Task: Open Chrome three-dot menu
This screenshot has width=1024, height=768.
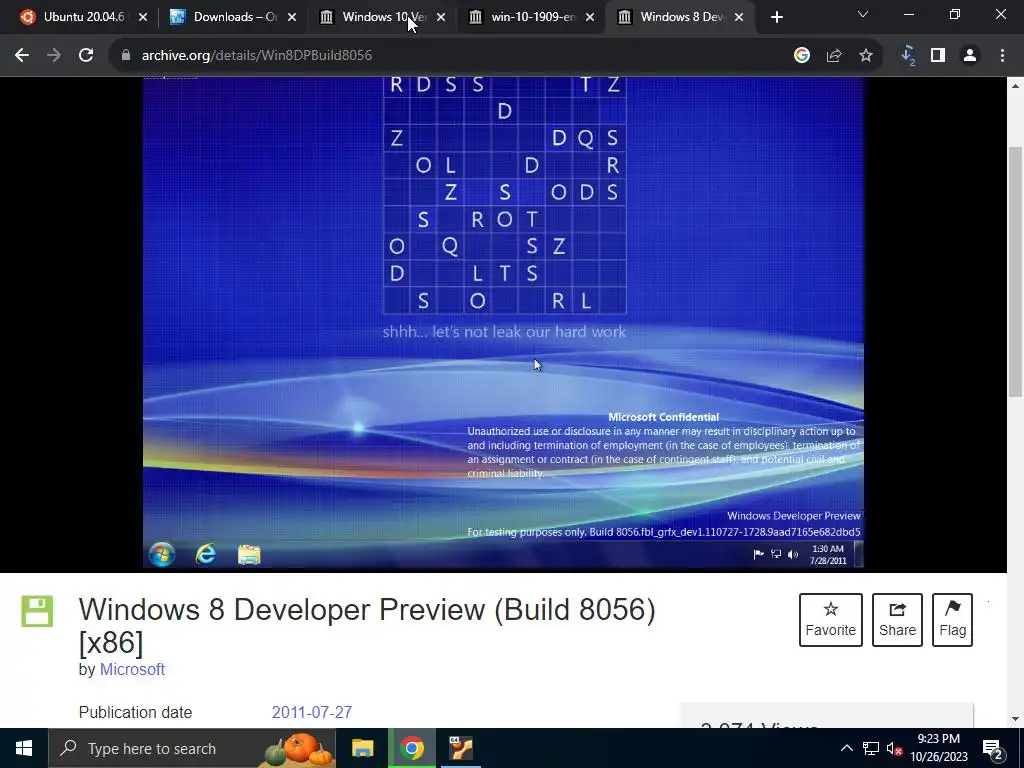Action: (1002, 56)
